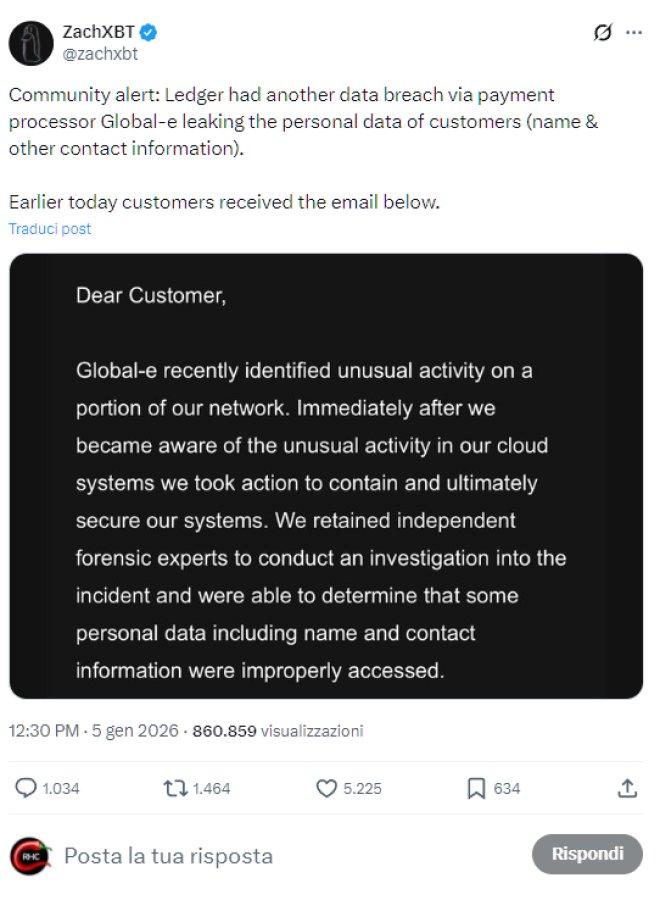Image resolution: width=660 pixels, height=900 pixels.
Task: Click the Traduci post link
Action: tap(50, 229)
